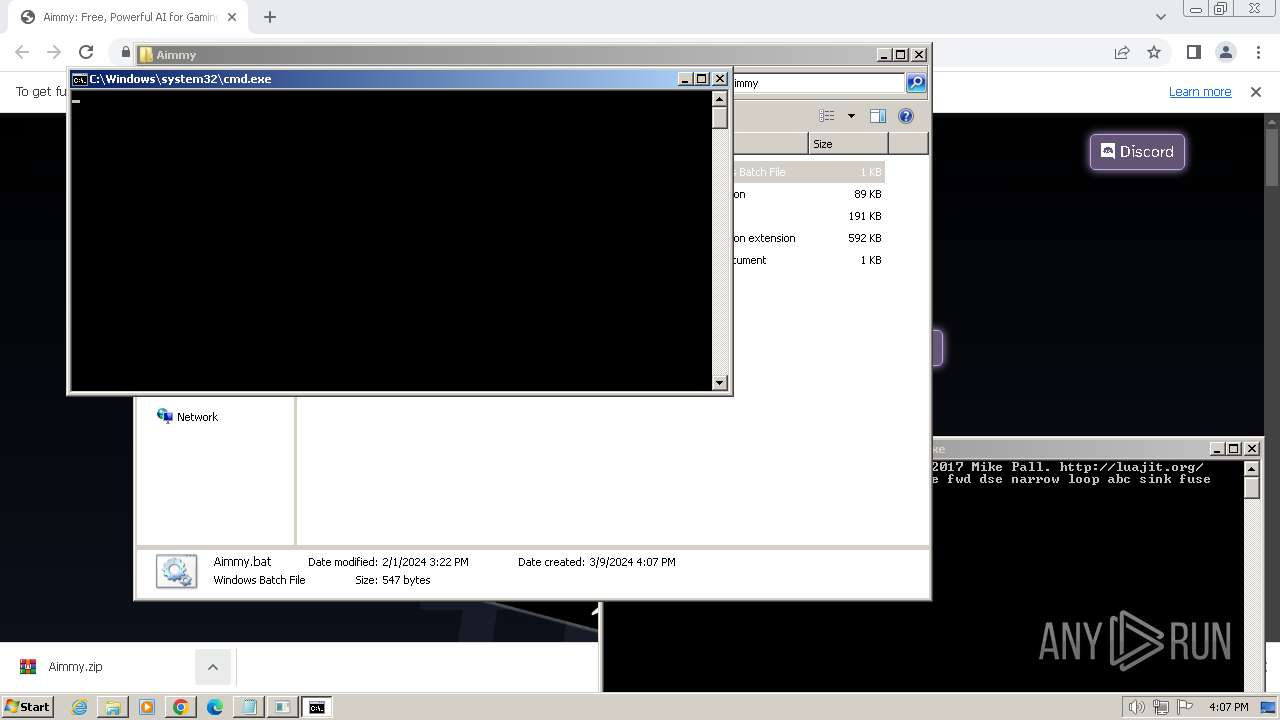
Task: Click Chrome's back navigation arrow
Action: tap(22, 52)
